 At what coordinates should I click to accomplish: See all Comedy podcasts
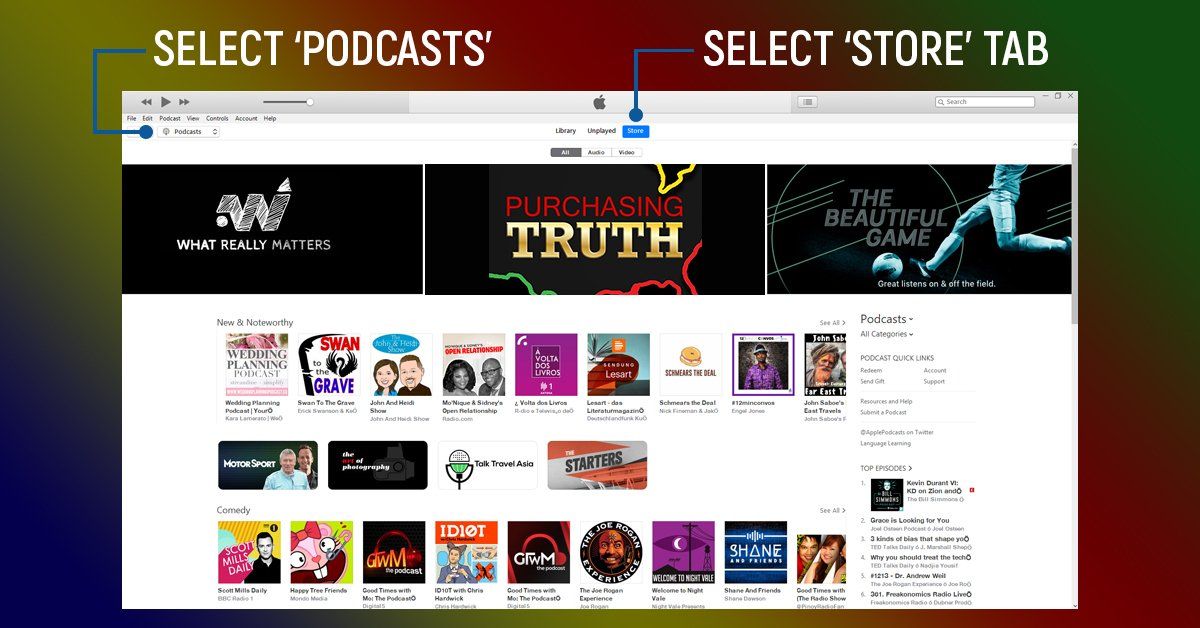point(832,510)
